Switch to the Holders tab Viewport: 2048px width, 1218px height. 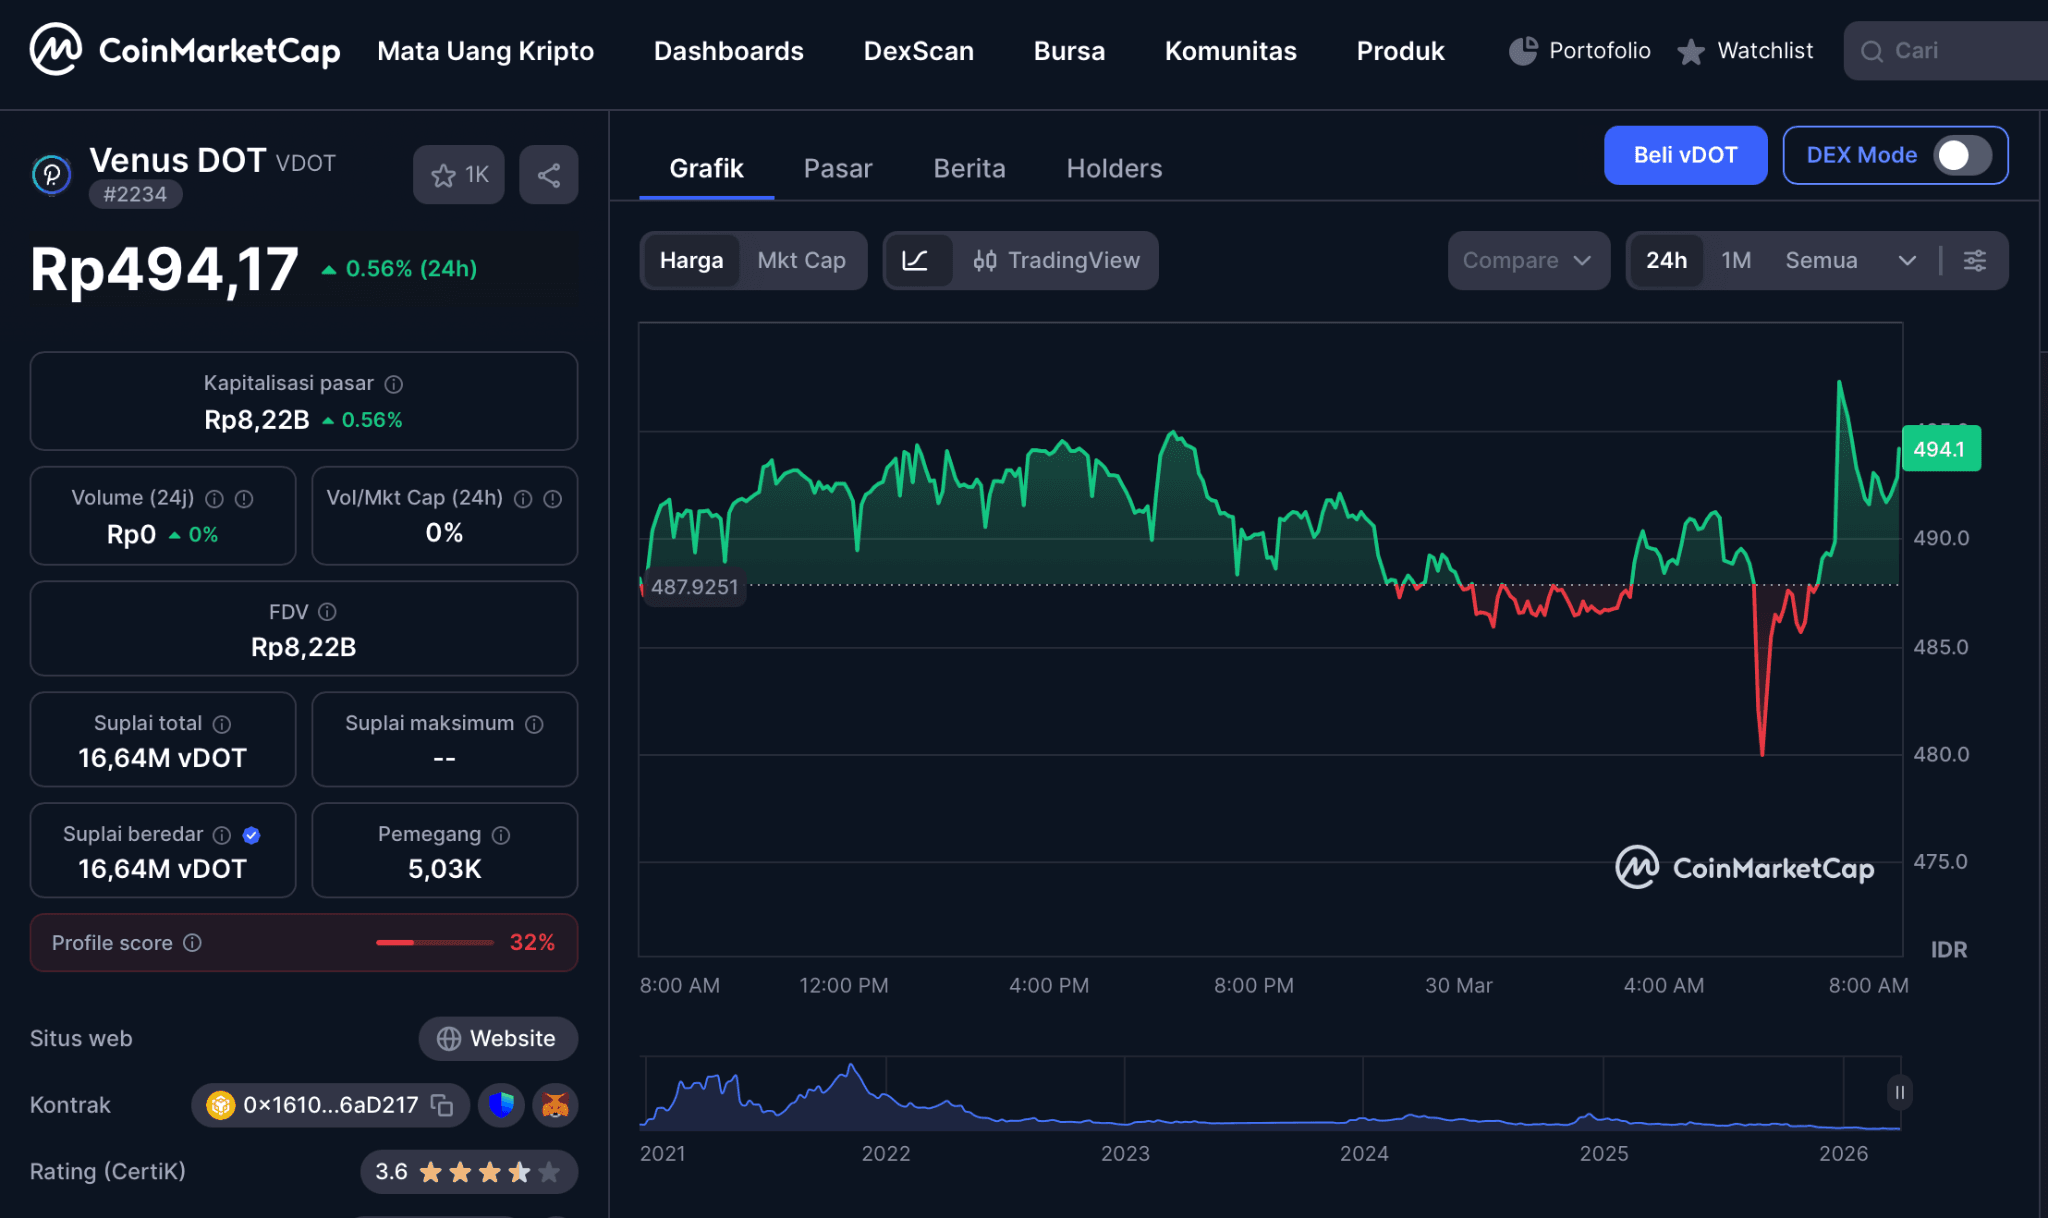[1113, 168]
